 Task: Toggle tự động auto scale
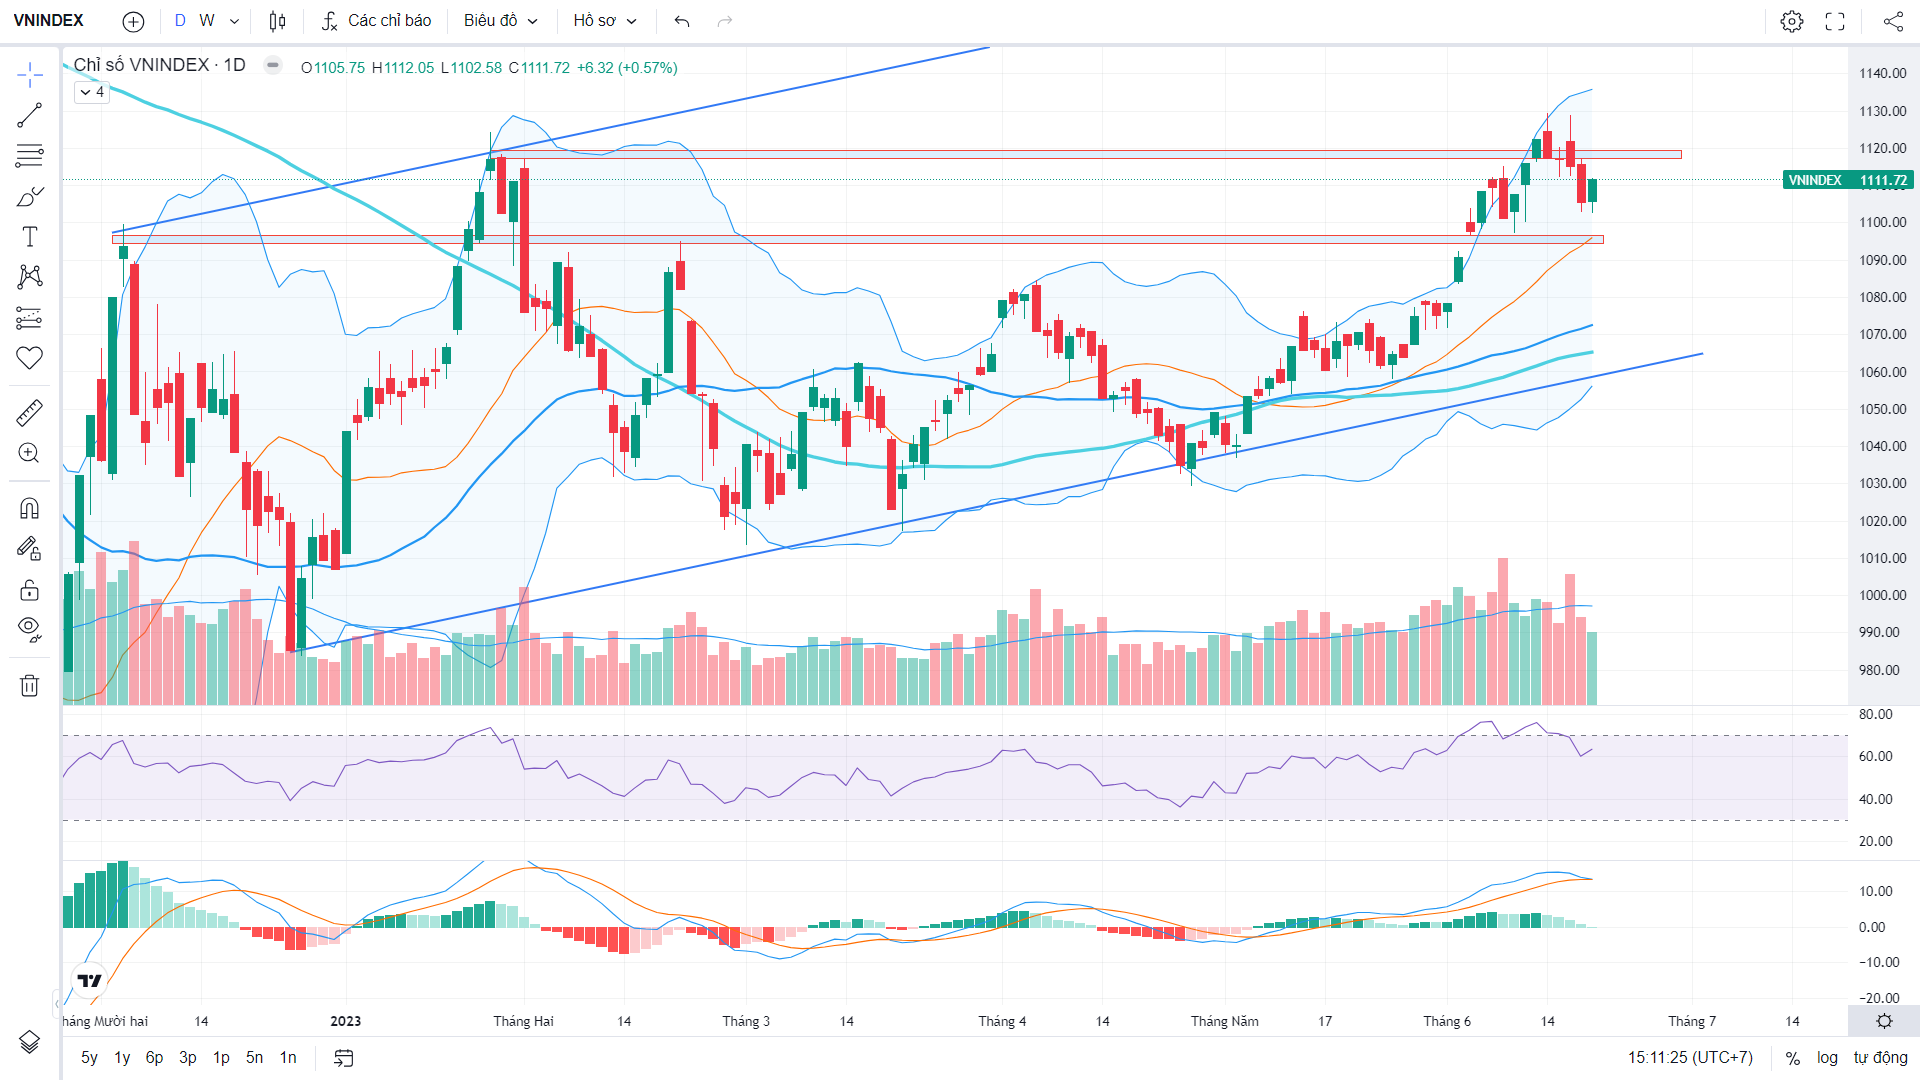tap(1880, 1058)
